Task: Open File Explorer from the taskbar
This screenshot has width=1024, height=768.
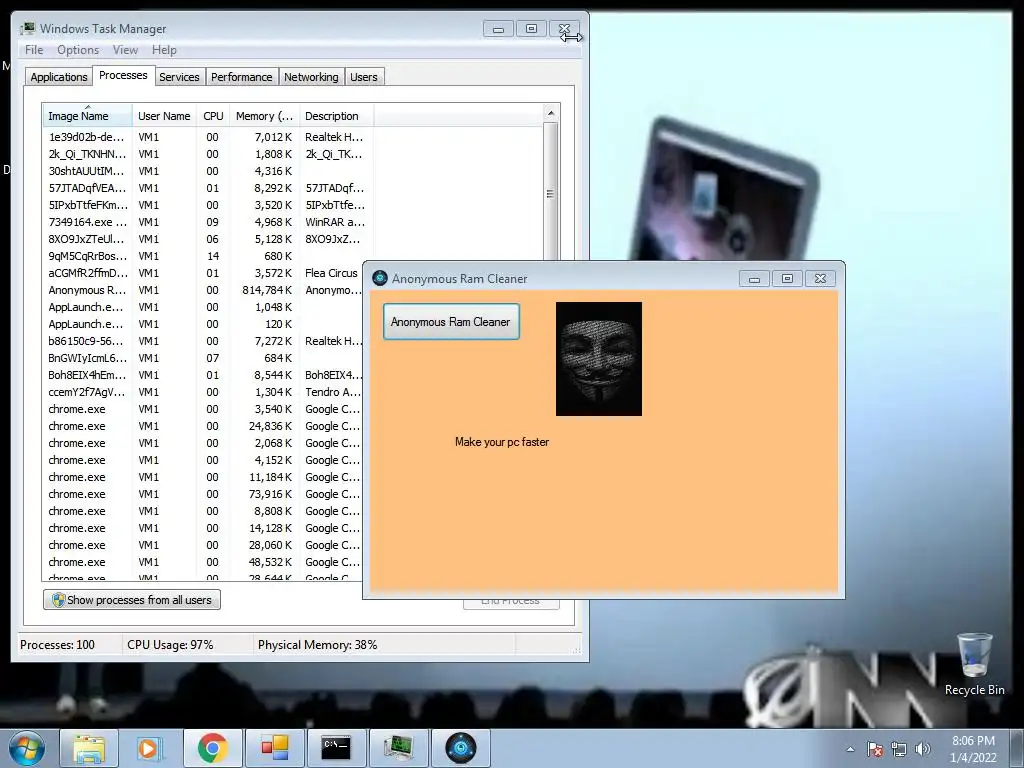Action: pos(89,748)
